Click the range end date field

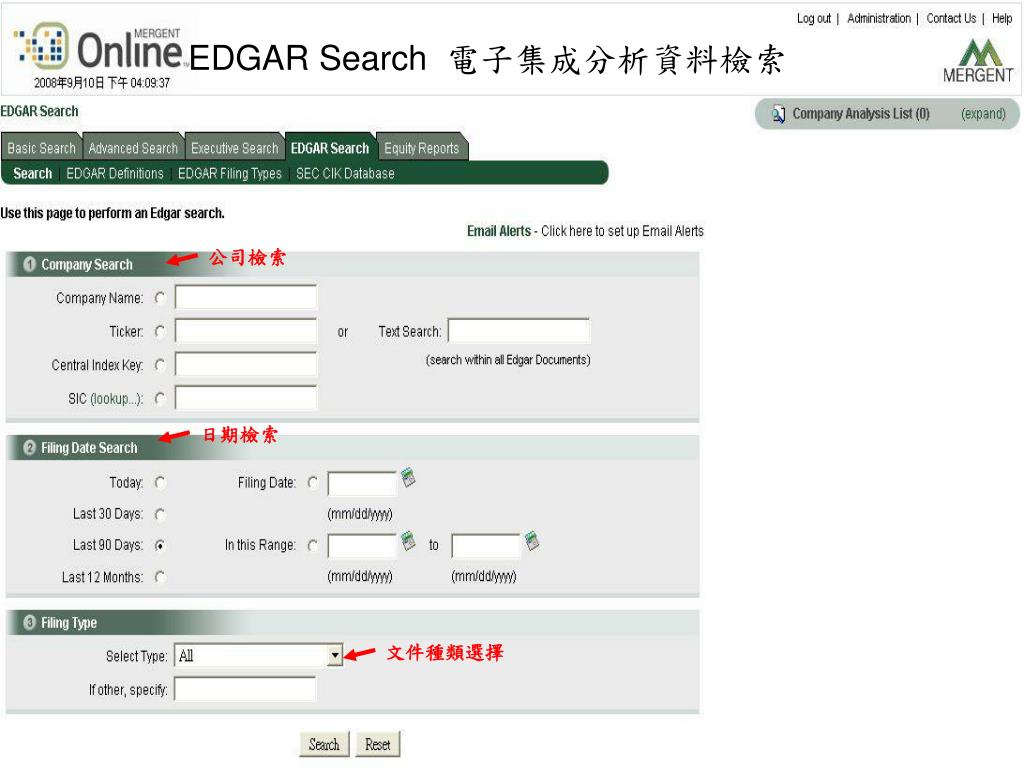tap(486, 546)
